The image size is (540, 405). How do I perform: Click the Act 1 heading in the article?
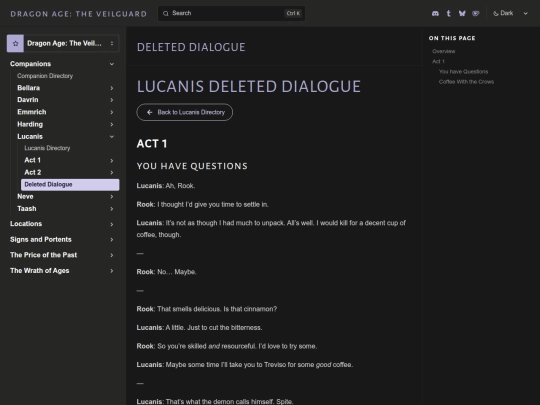click(x=152, y=144)
